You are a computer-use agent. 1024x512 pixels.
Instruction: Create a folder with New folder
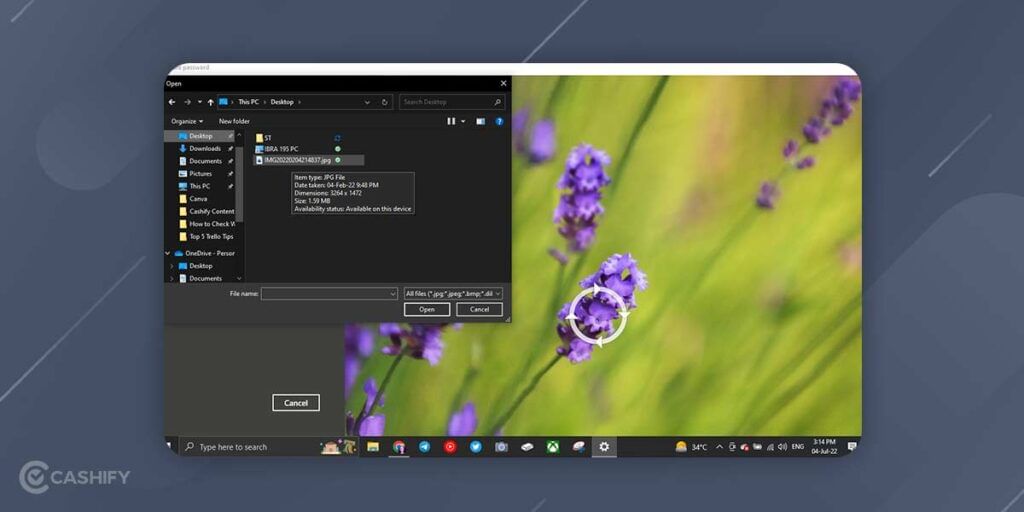point(234,121)
